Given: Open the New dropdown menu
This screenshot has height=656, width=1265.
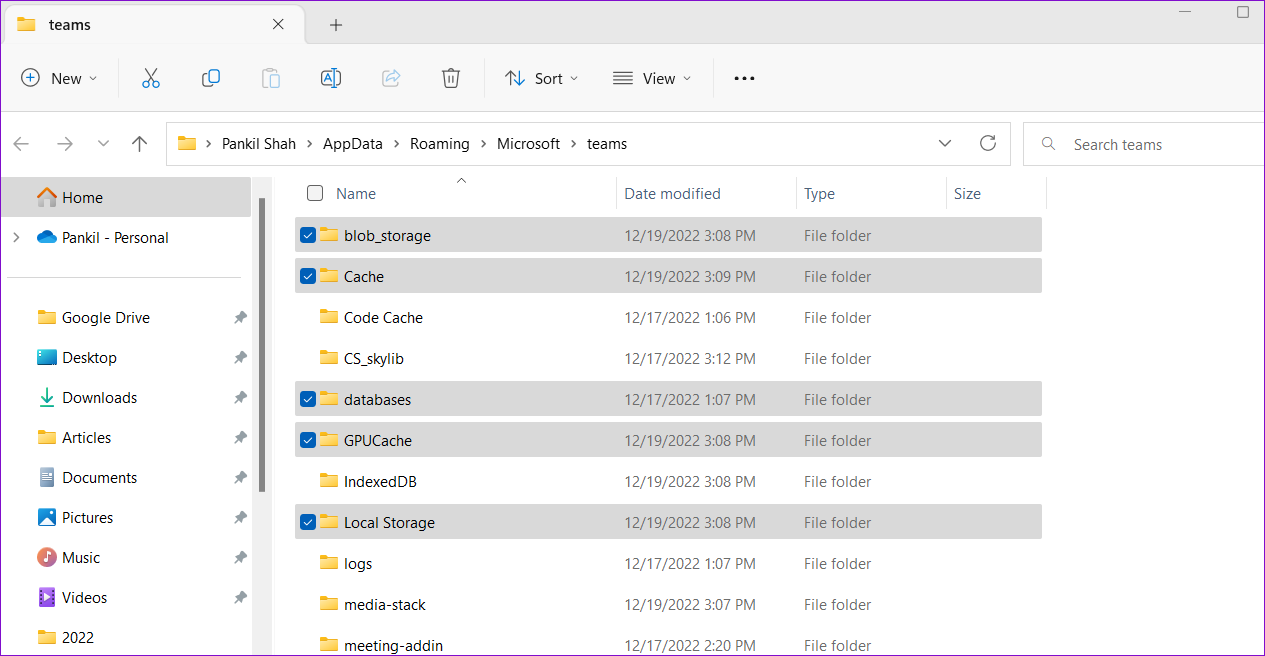Looking at the screenshot, I should tap(60, 78).
